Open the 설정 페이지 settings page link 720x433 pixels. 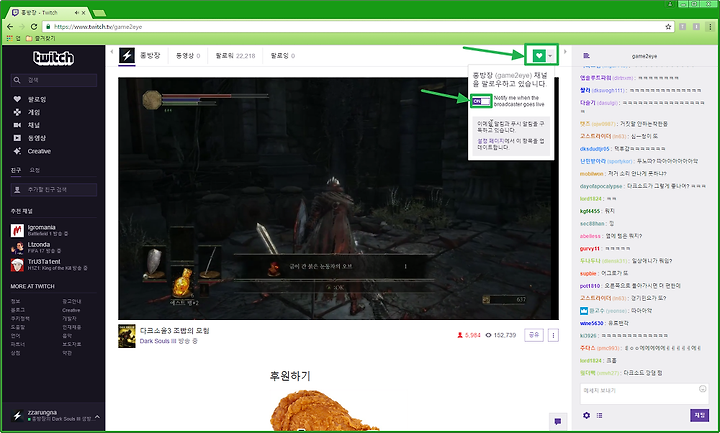(x=490, y=141)
